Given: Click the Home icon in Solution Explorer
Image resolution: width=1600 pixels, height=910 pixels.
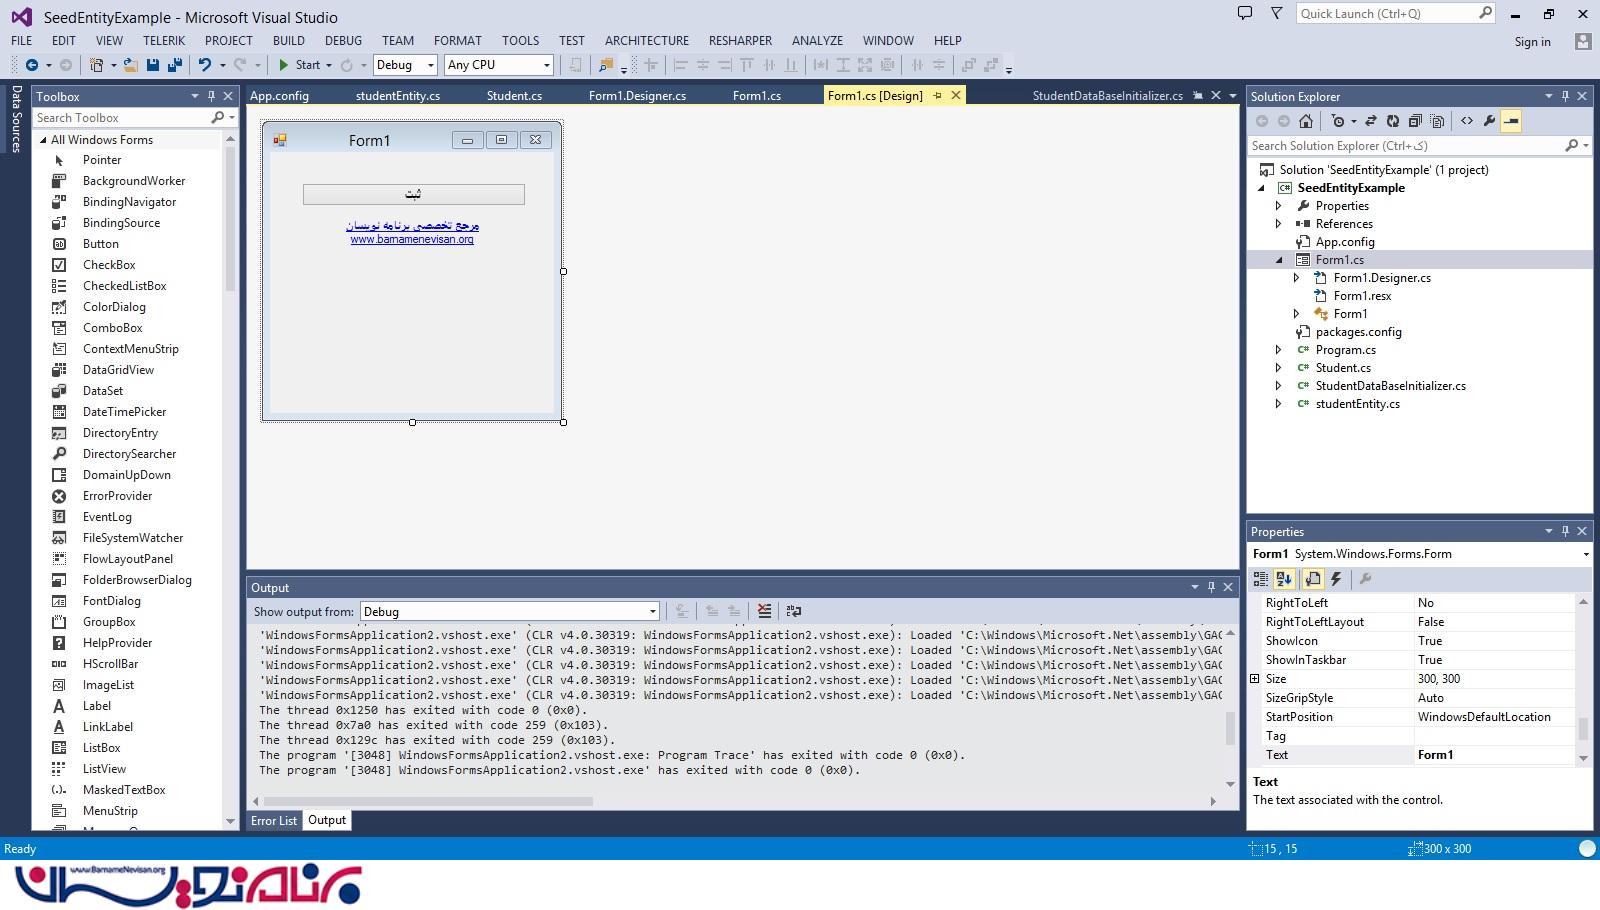Looking at the screenshot, I should tap(1306, 121).
